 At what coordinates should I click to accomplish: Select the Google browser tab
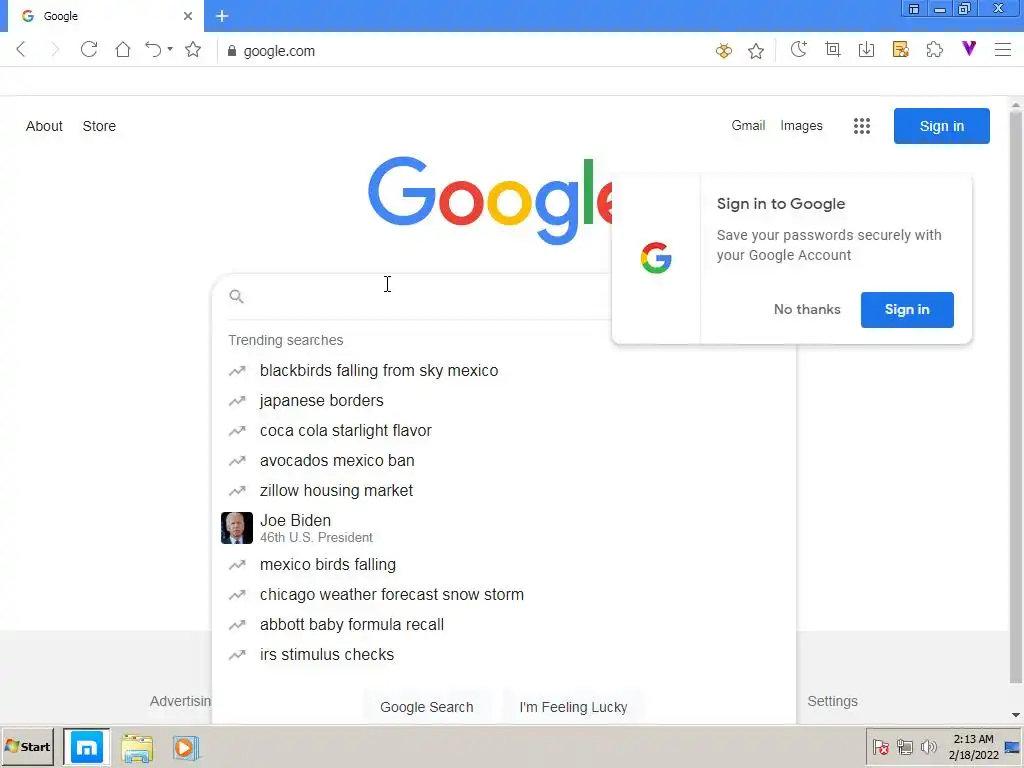[x=104, y=16]
